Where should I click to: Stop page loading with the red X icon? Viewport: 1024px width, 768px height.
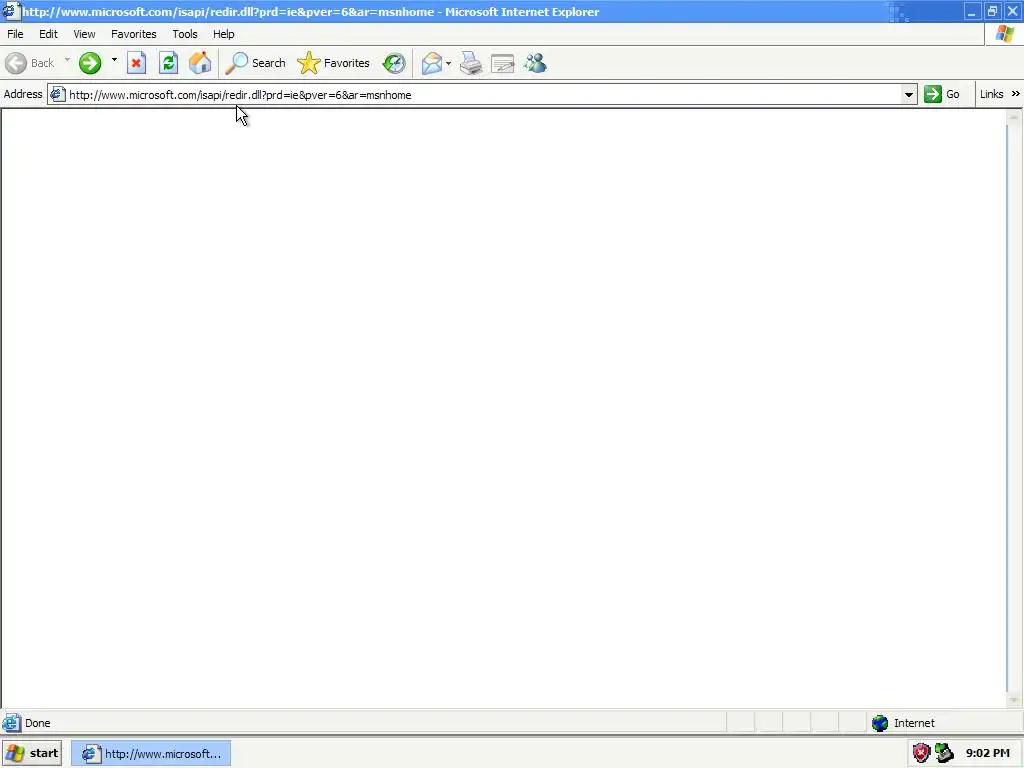pyautogui.click(x=136, y=63)
